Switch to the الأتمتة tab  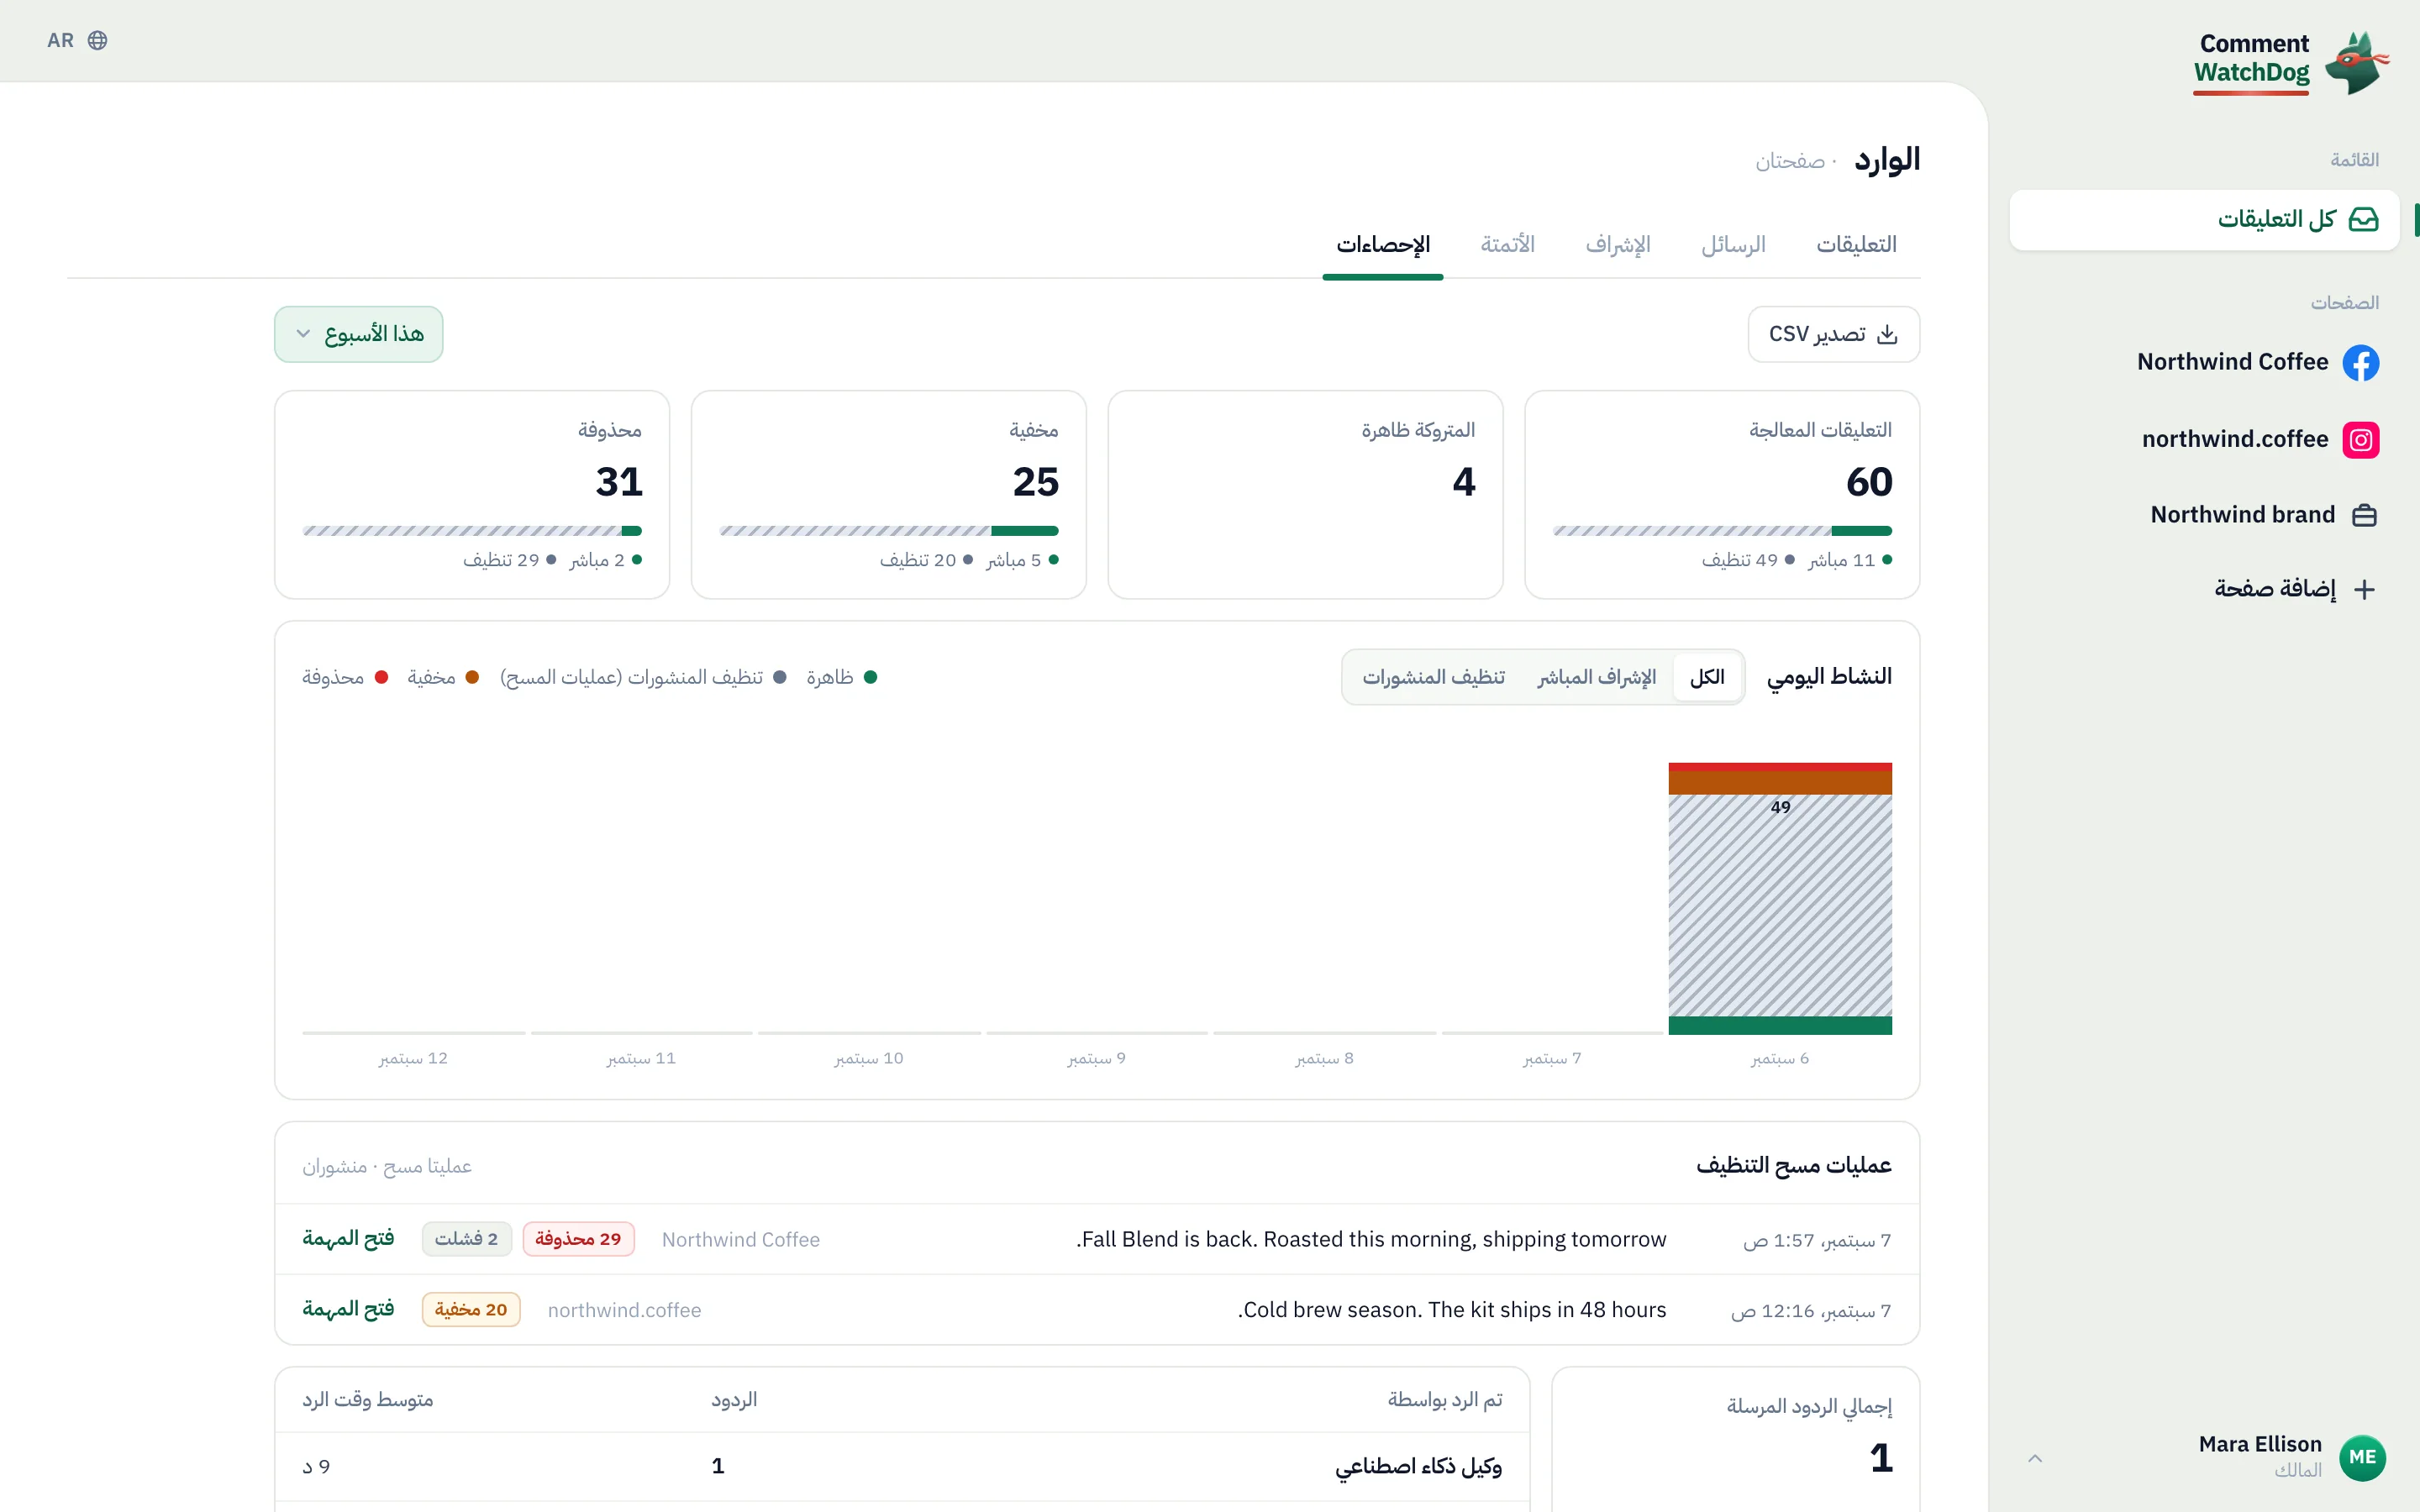(1507, 245)
